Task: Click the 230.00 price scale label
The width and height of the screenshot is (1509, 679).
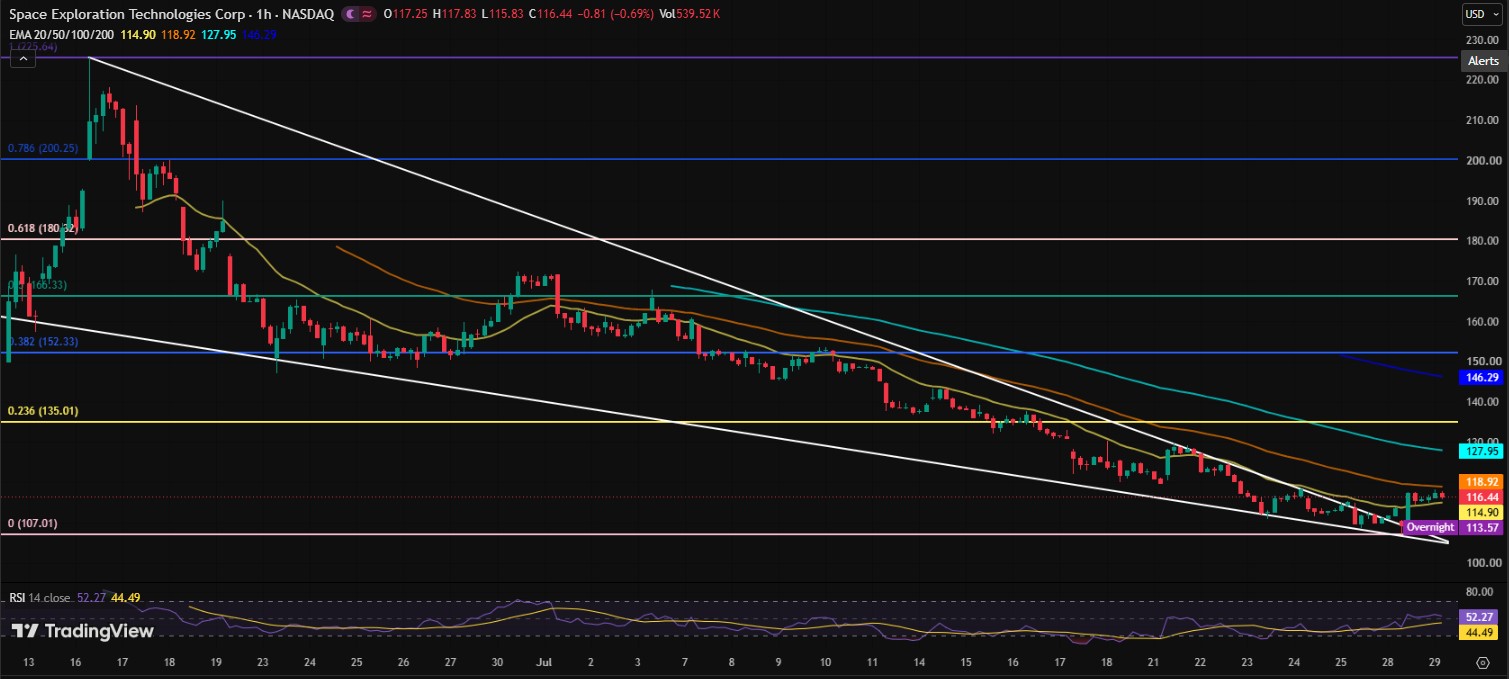Action: [x=1481, y=41]
